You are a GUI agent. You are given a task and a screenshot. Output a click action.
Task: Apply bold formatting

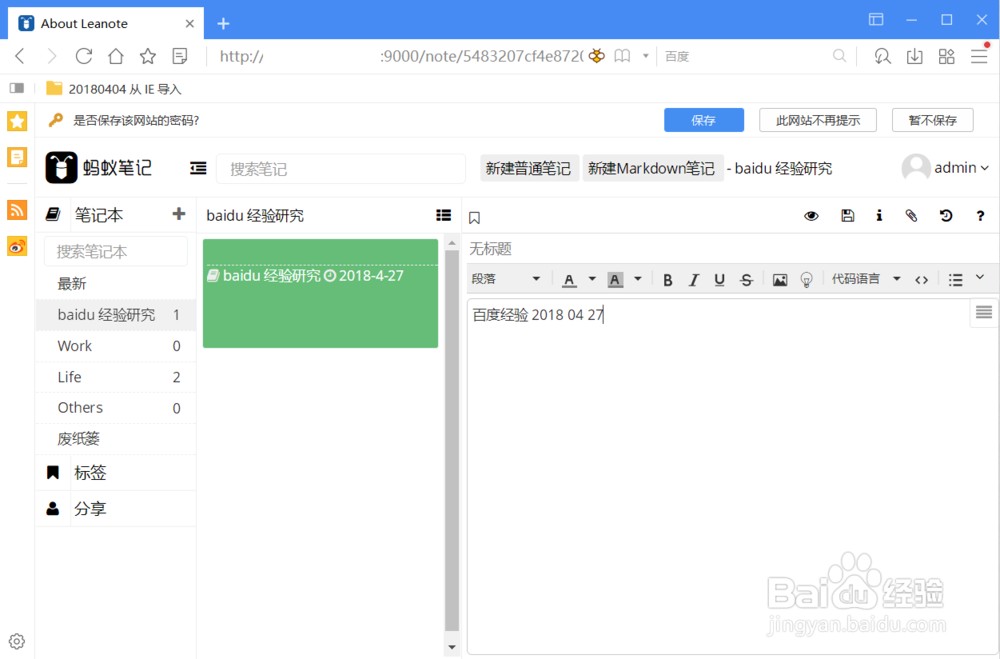tap(668, 279)
